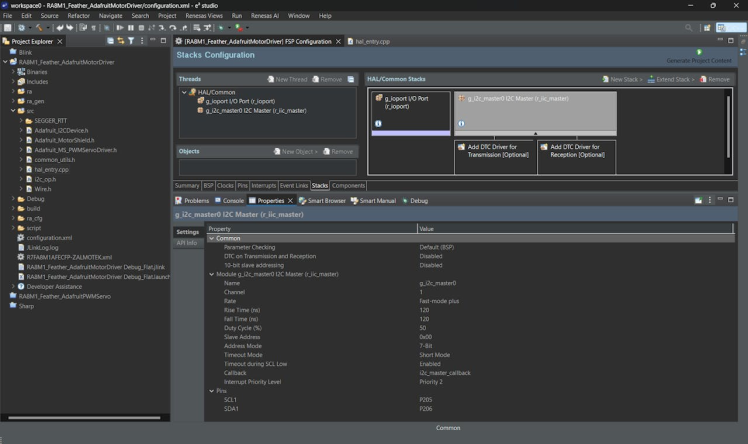Click link-with-editor icon in Project Explorer
Screen dimensions: 748x444
click(120, 41)
